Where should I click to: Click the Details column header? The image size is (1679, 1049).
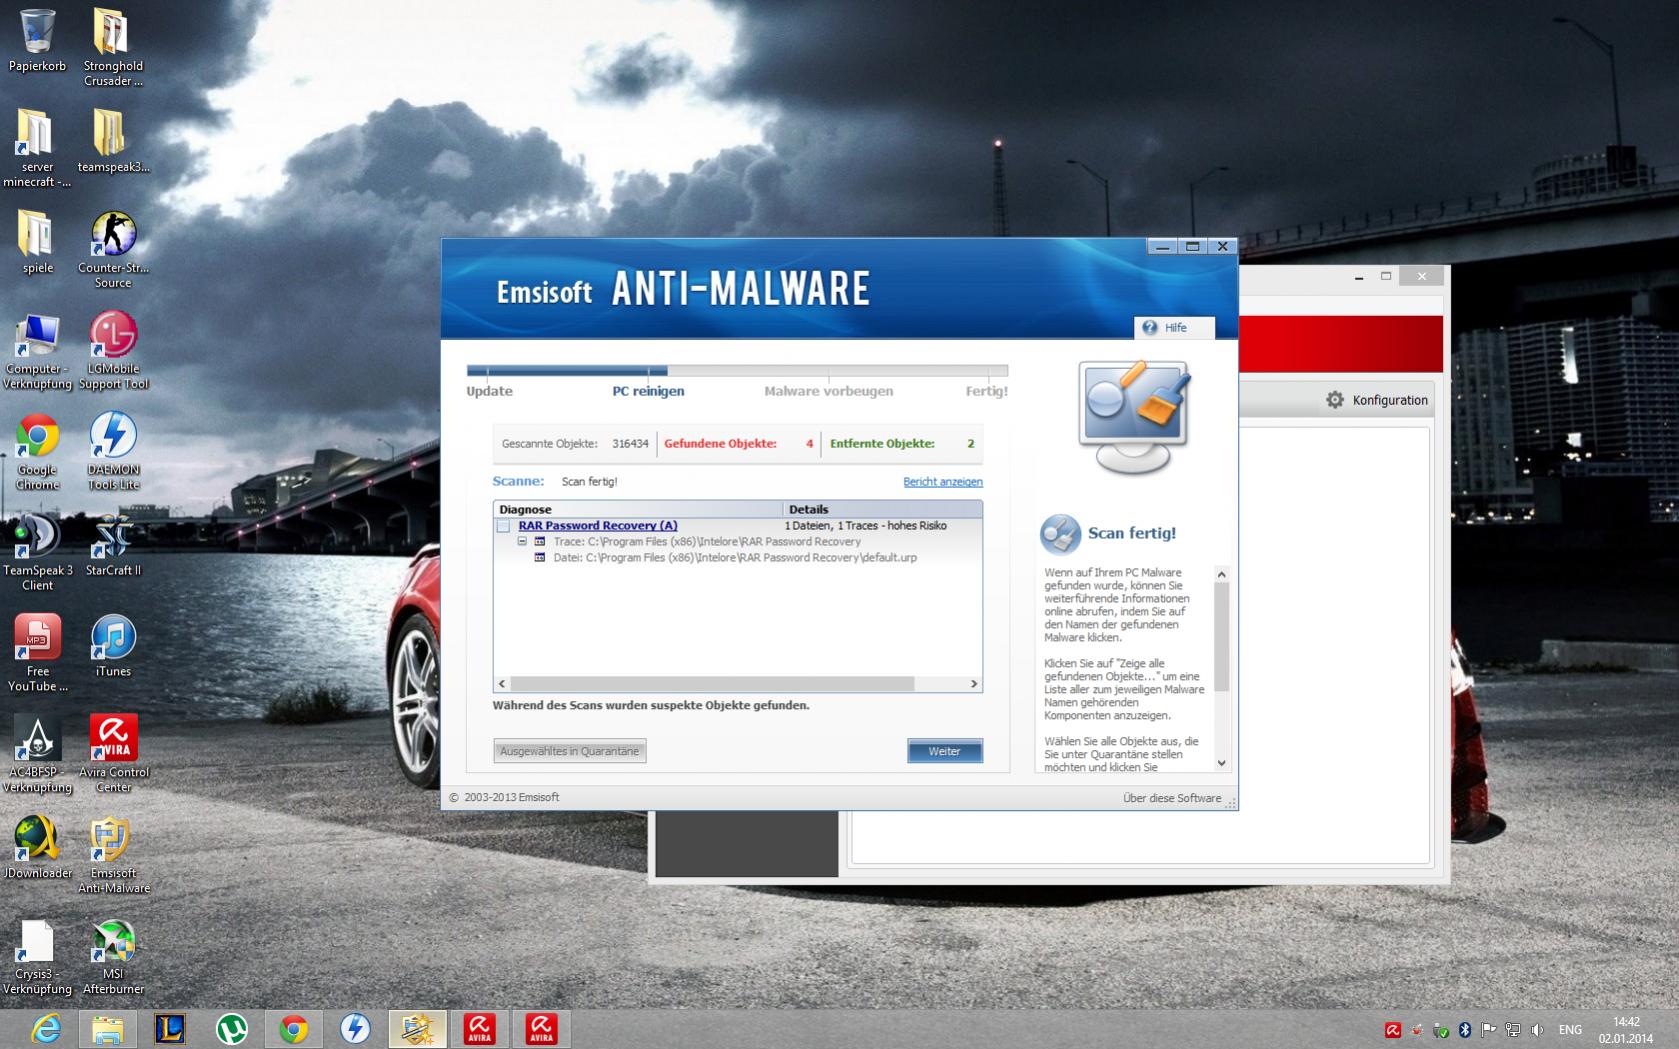pos(883,509)
